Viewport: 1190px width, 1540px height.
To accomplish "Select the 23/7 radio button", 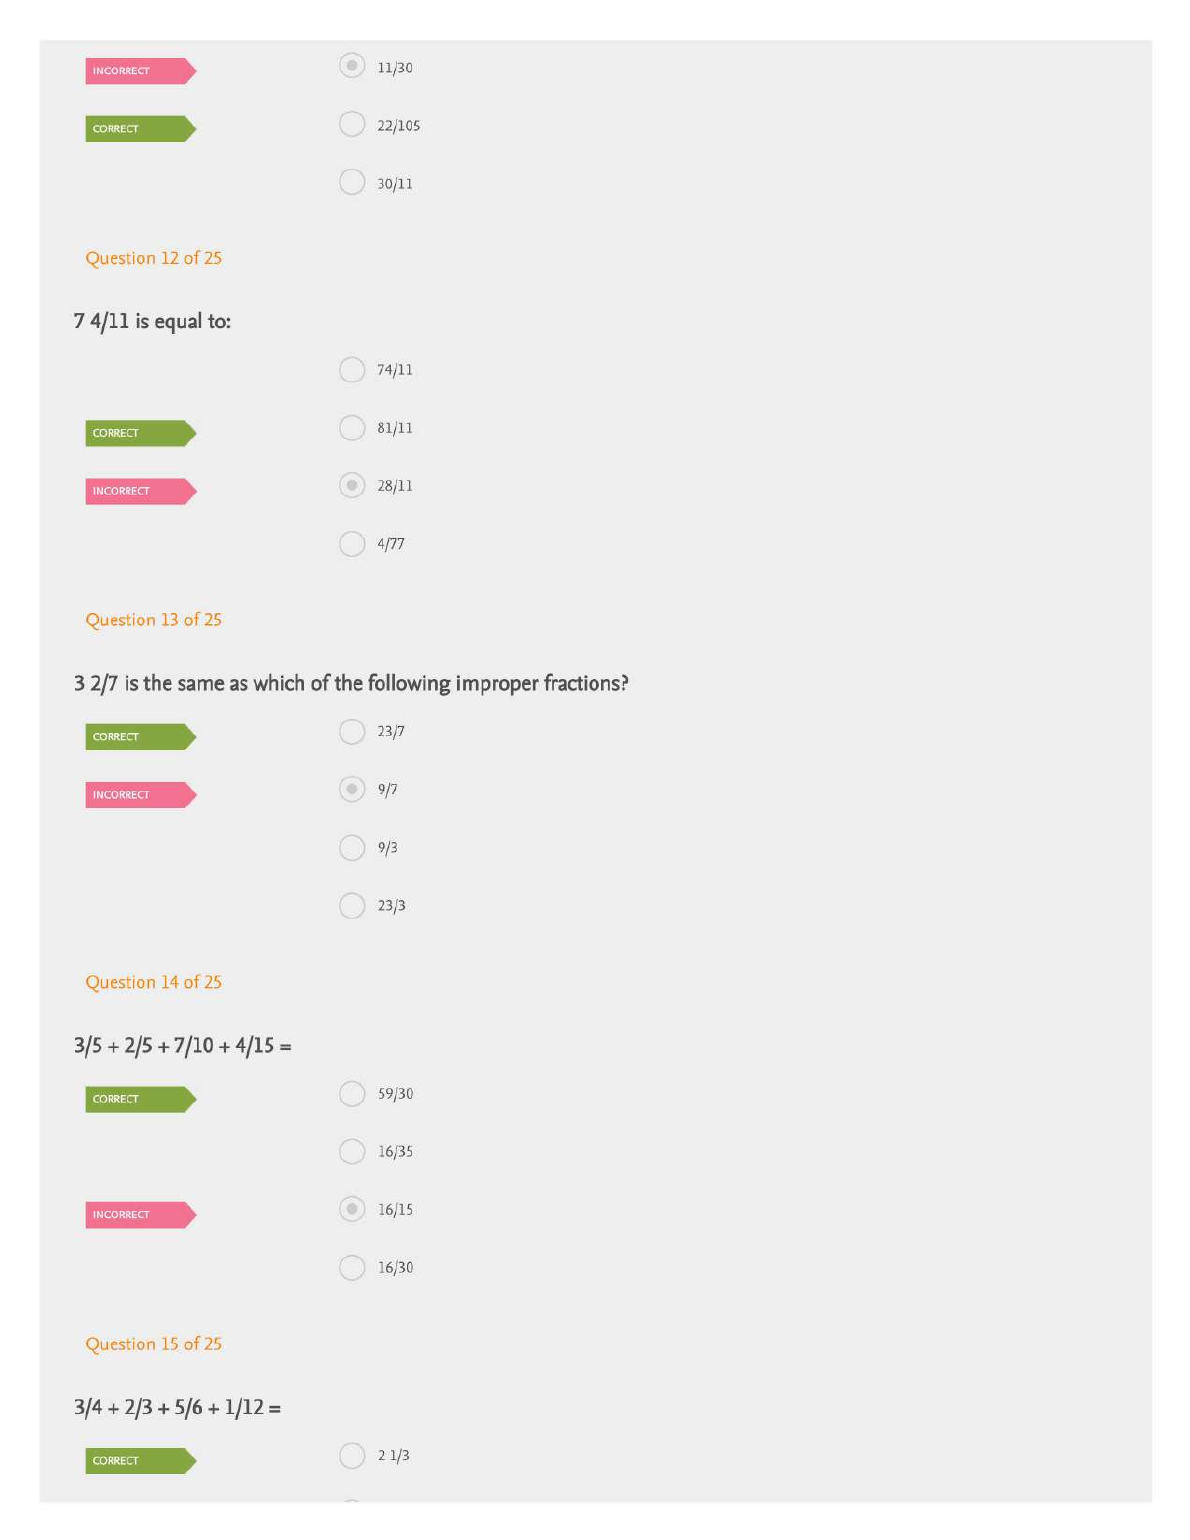I will 352,732.
